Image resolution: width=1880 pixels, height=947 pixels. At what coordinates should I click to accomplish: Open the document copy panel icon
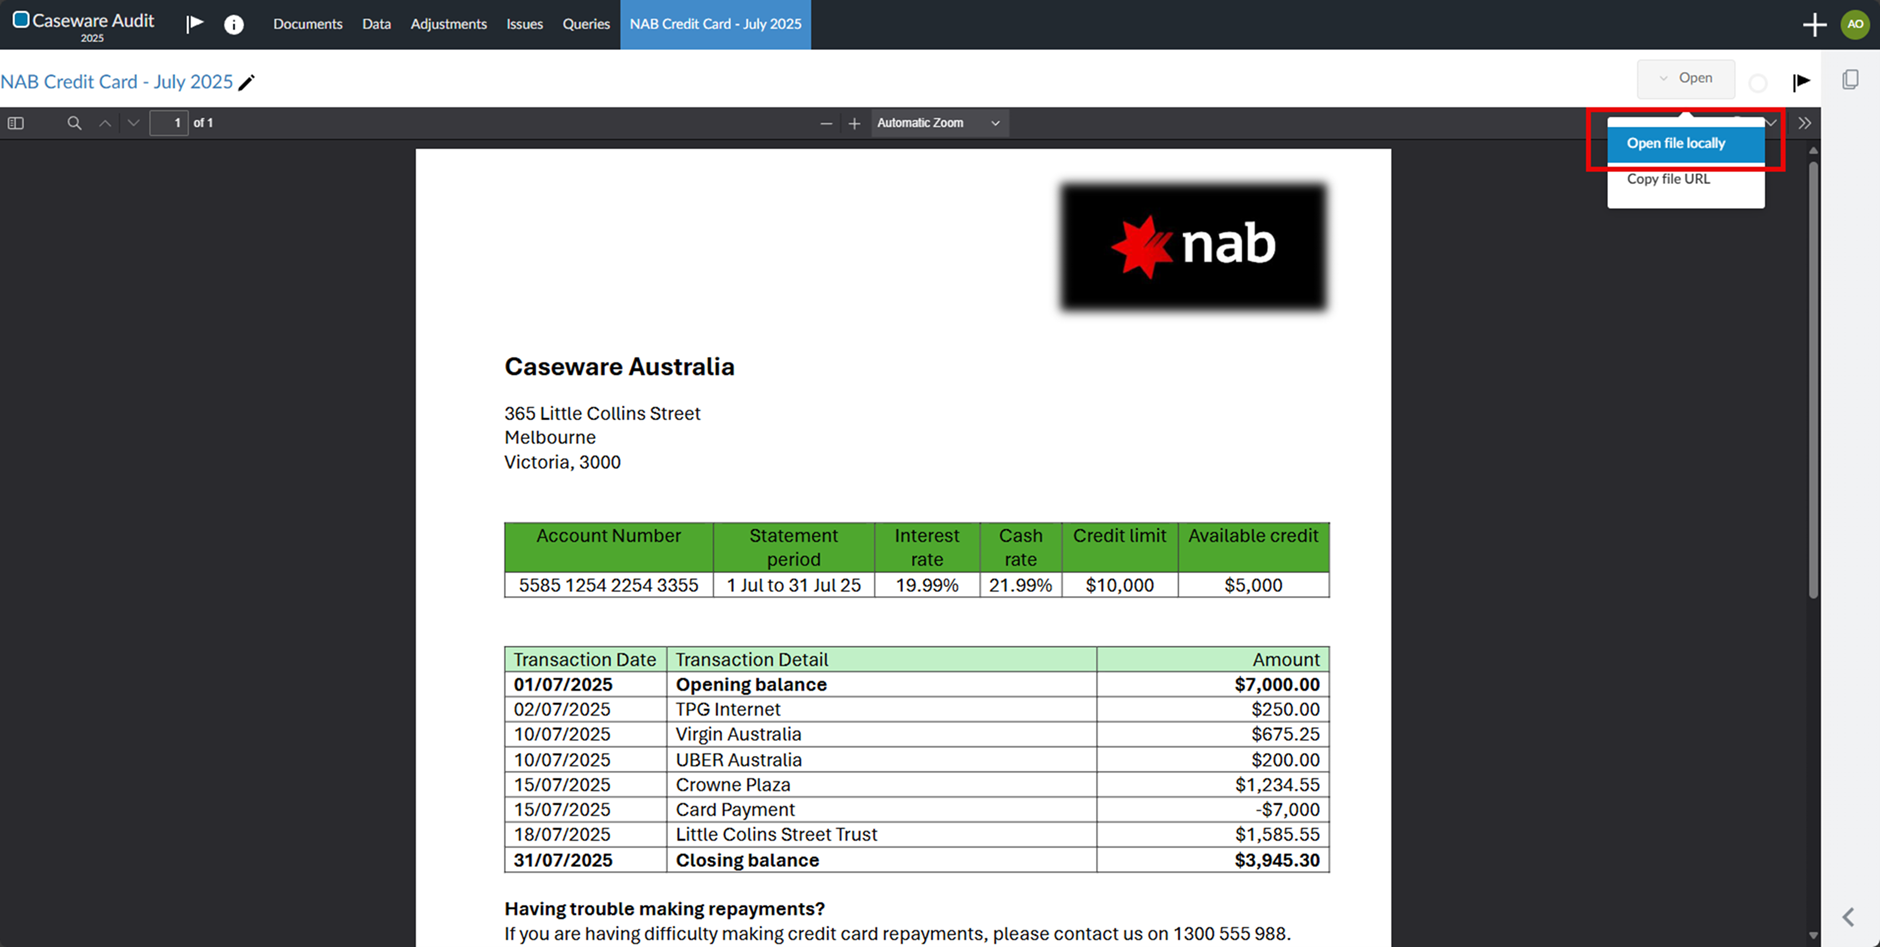1850,79
